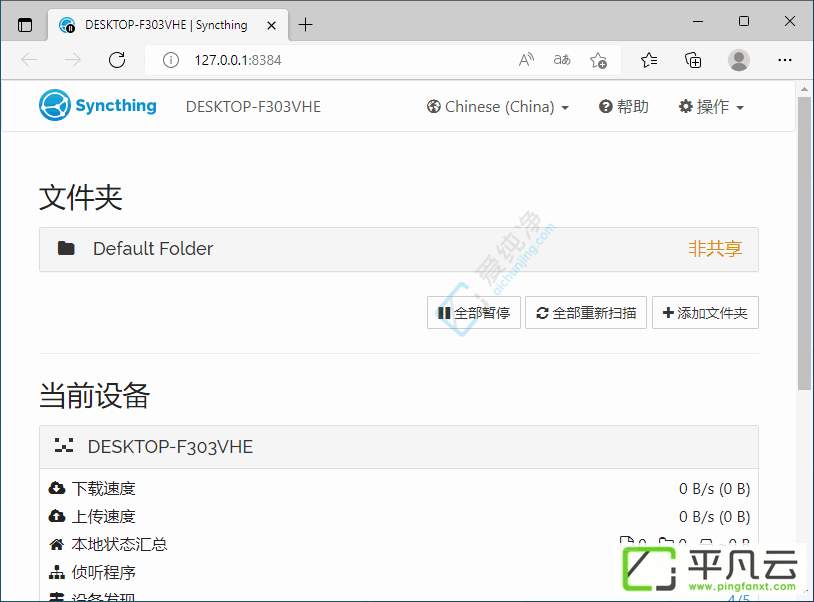Screen dimensions: 814x602
Task: Click the 全部重新扫描 button
Action: (x=586, y=312)
